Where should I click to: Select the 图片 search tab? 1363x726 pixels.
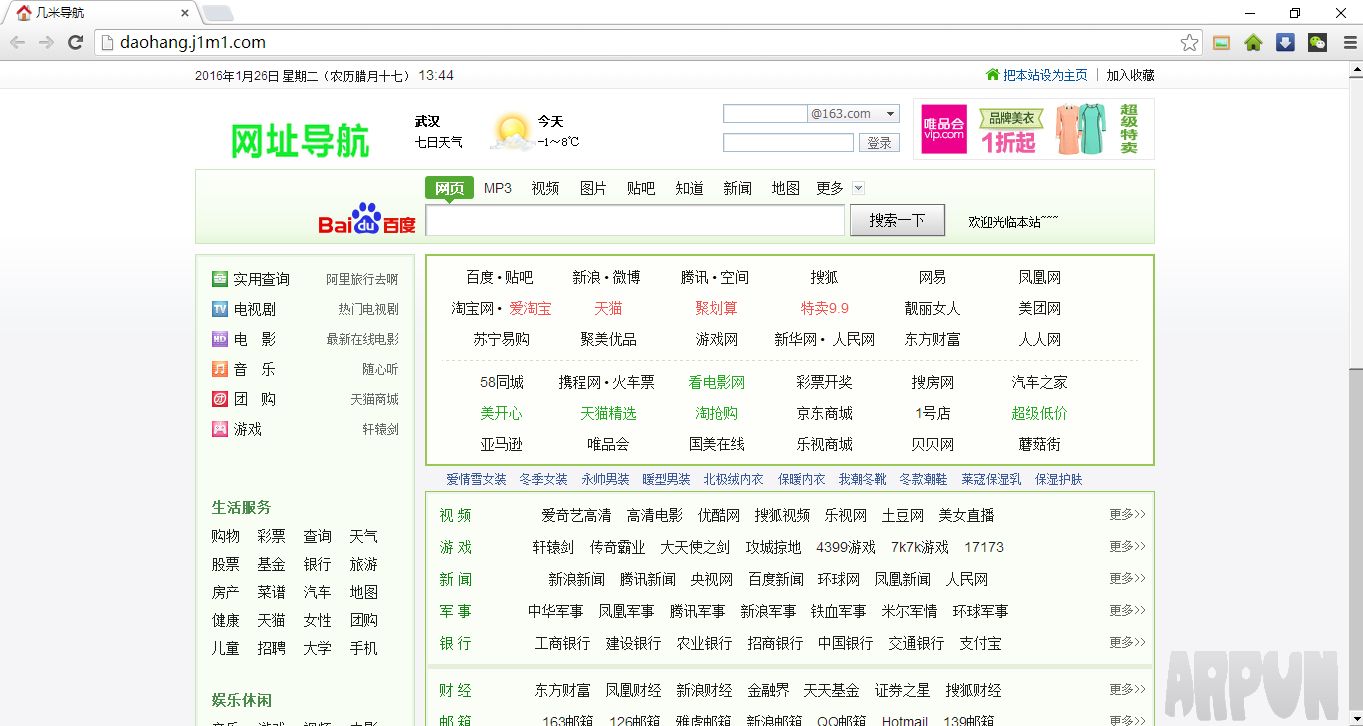(593, 188)
